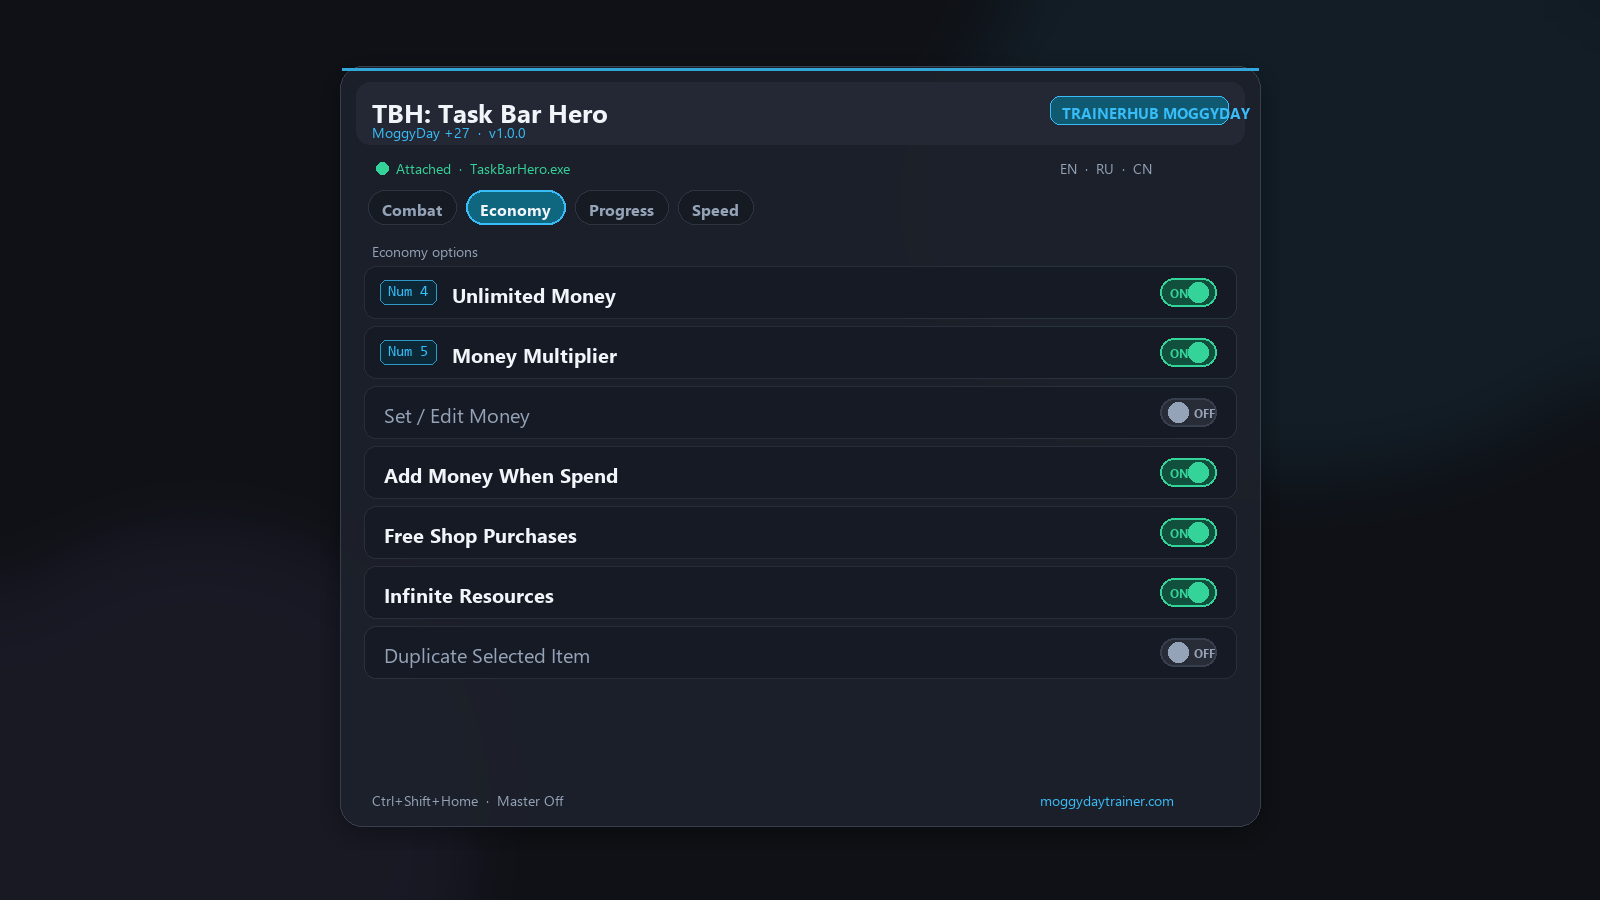
Task: Click the Economy options heading
Action: click(425, 252)
